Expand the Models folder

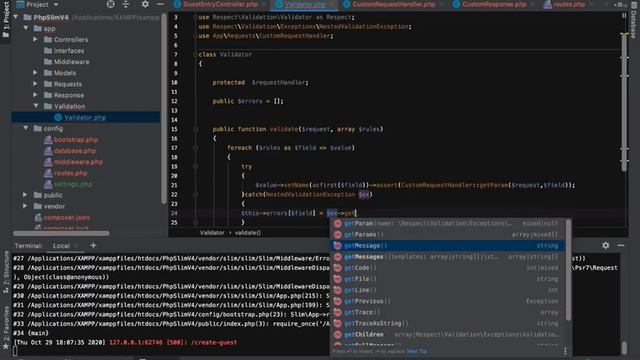tap(36, 73)
